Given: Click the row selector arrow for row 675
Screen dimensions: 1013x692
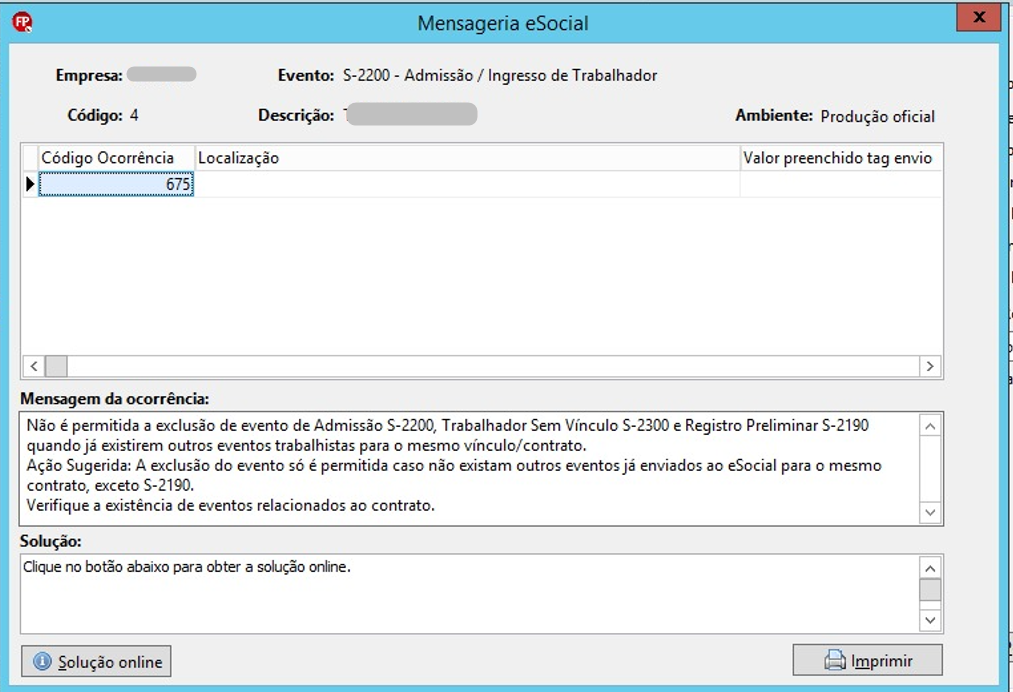Looking at the screenshot, I should (30, 184).
